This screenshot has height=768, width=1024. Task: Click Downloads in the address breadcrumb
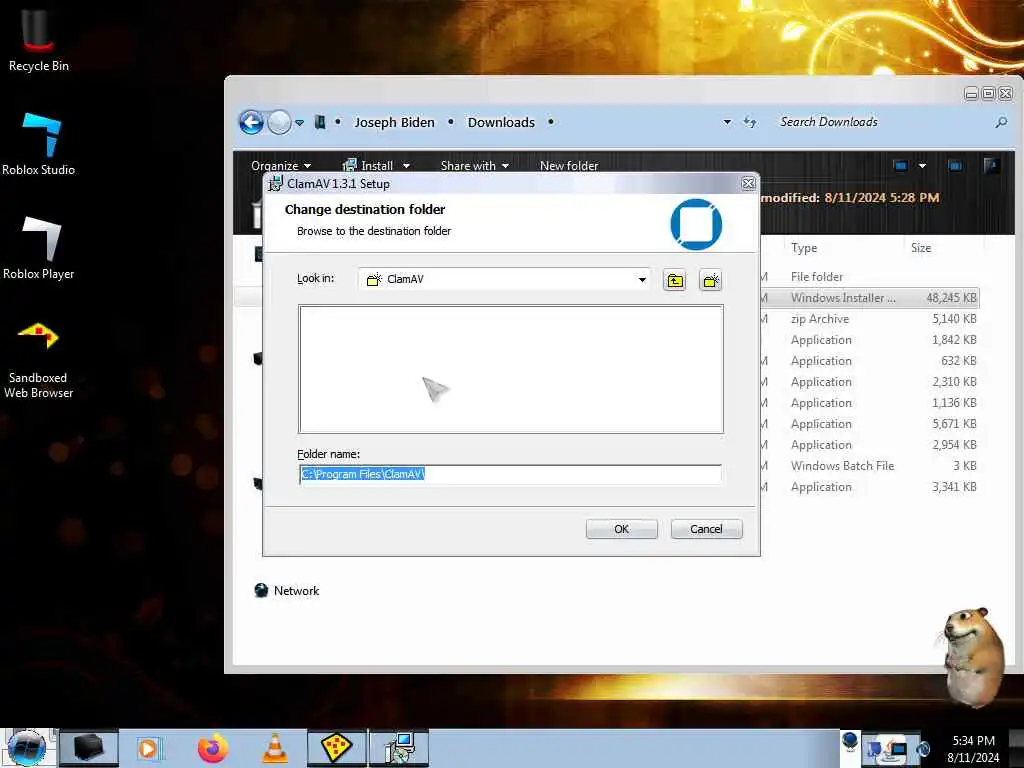(x=501, y=122)
